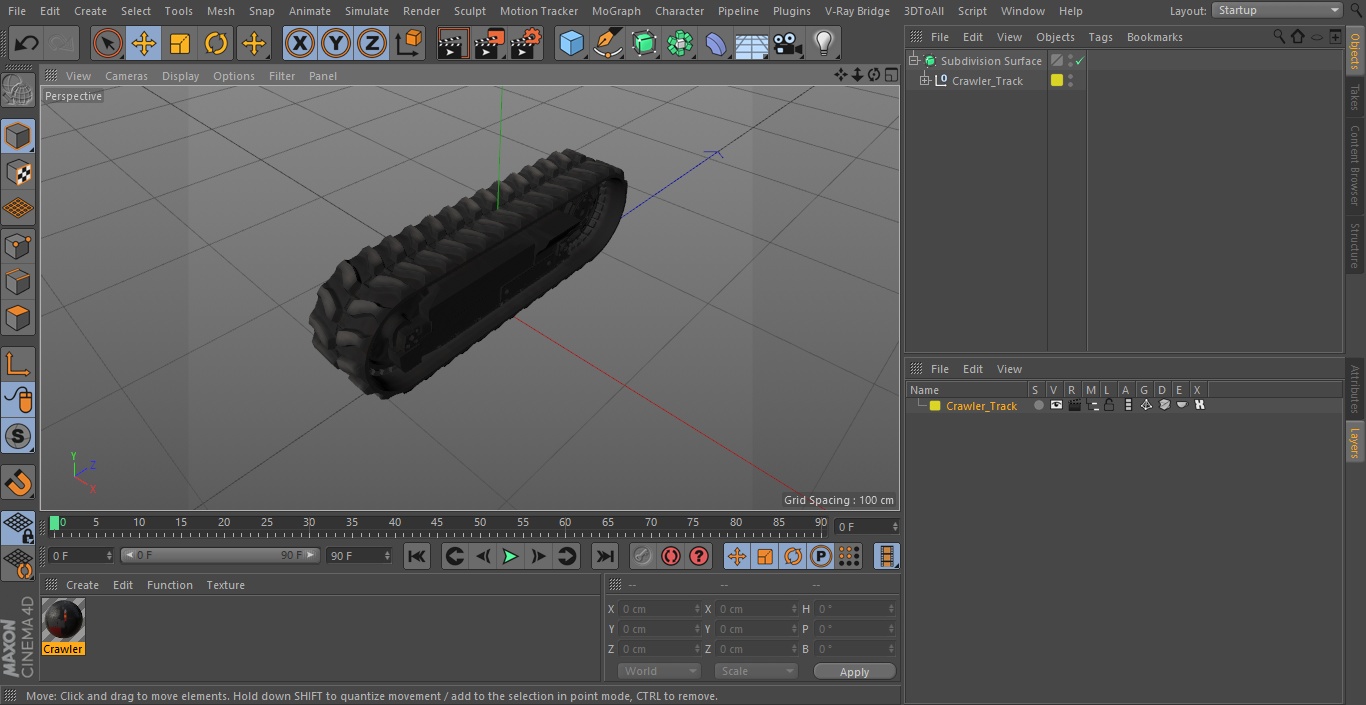Viewport: 1366px width, 705px height.
Task: Play the animation forward
Action: (x=510, y=556)
